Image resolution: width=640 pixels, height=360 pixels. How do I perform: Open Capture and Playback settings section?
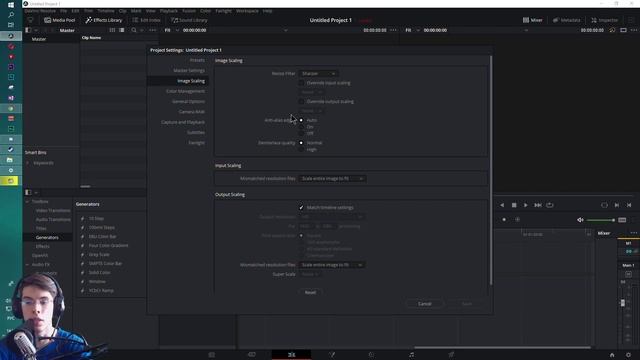pyautogui.click(x=183, y=122)
